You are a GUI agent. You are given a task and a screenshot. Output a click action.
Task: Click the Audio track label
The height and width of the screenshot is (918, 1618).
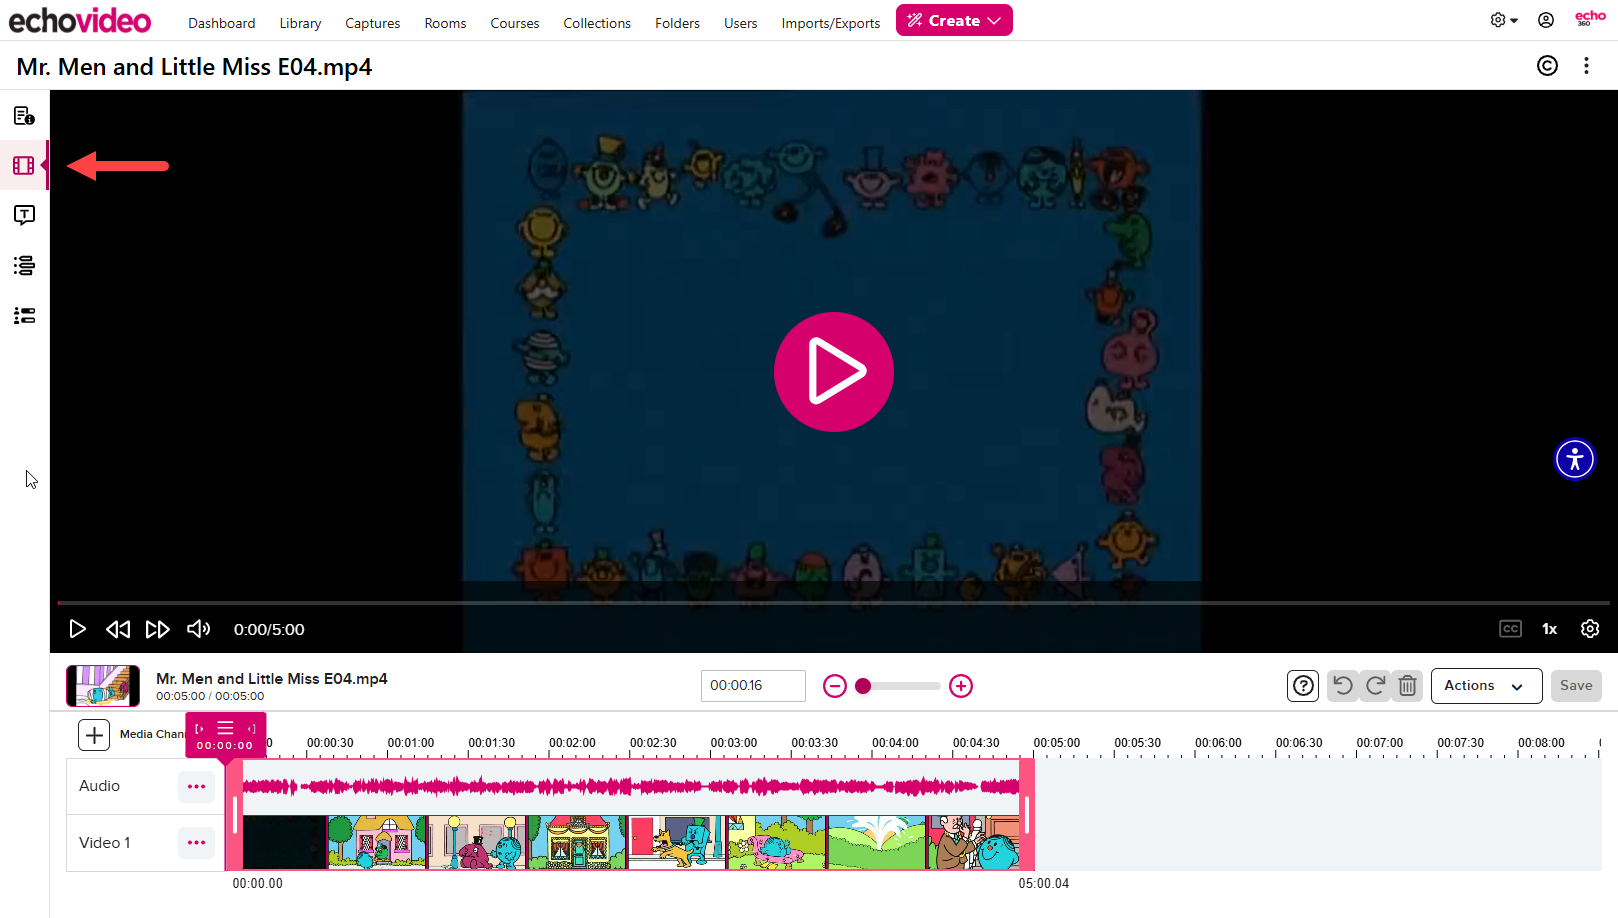coord(99,786)
